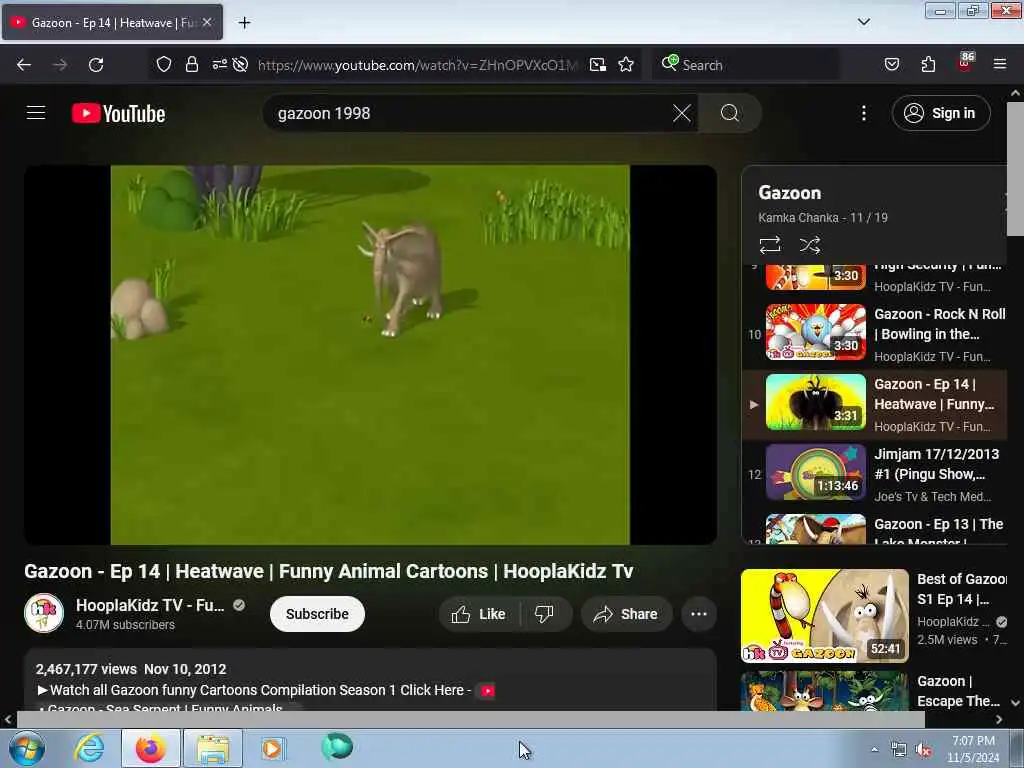Play Jimjam 17/12/2013 Pingu Show item
The image size is (1024, 768).
875,474
